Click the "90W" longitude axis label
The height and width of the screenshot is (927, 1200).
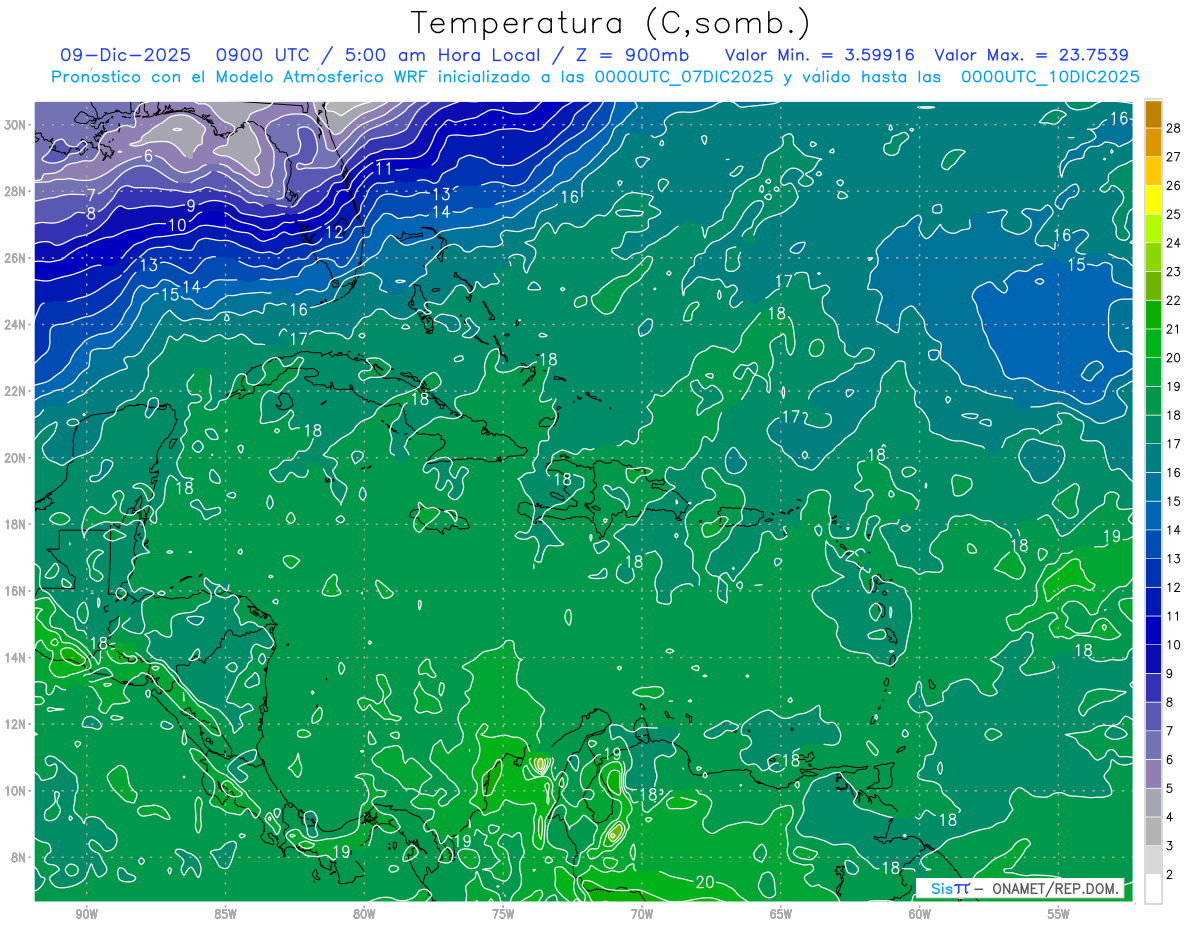tap(87, 914)
